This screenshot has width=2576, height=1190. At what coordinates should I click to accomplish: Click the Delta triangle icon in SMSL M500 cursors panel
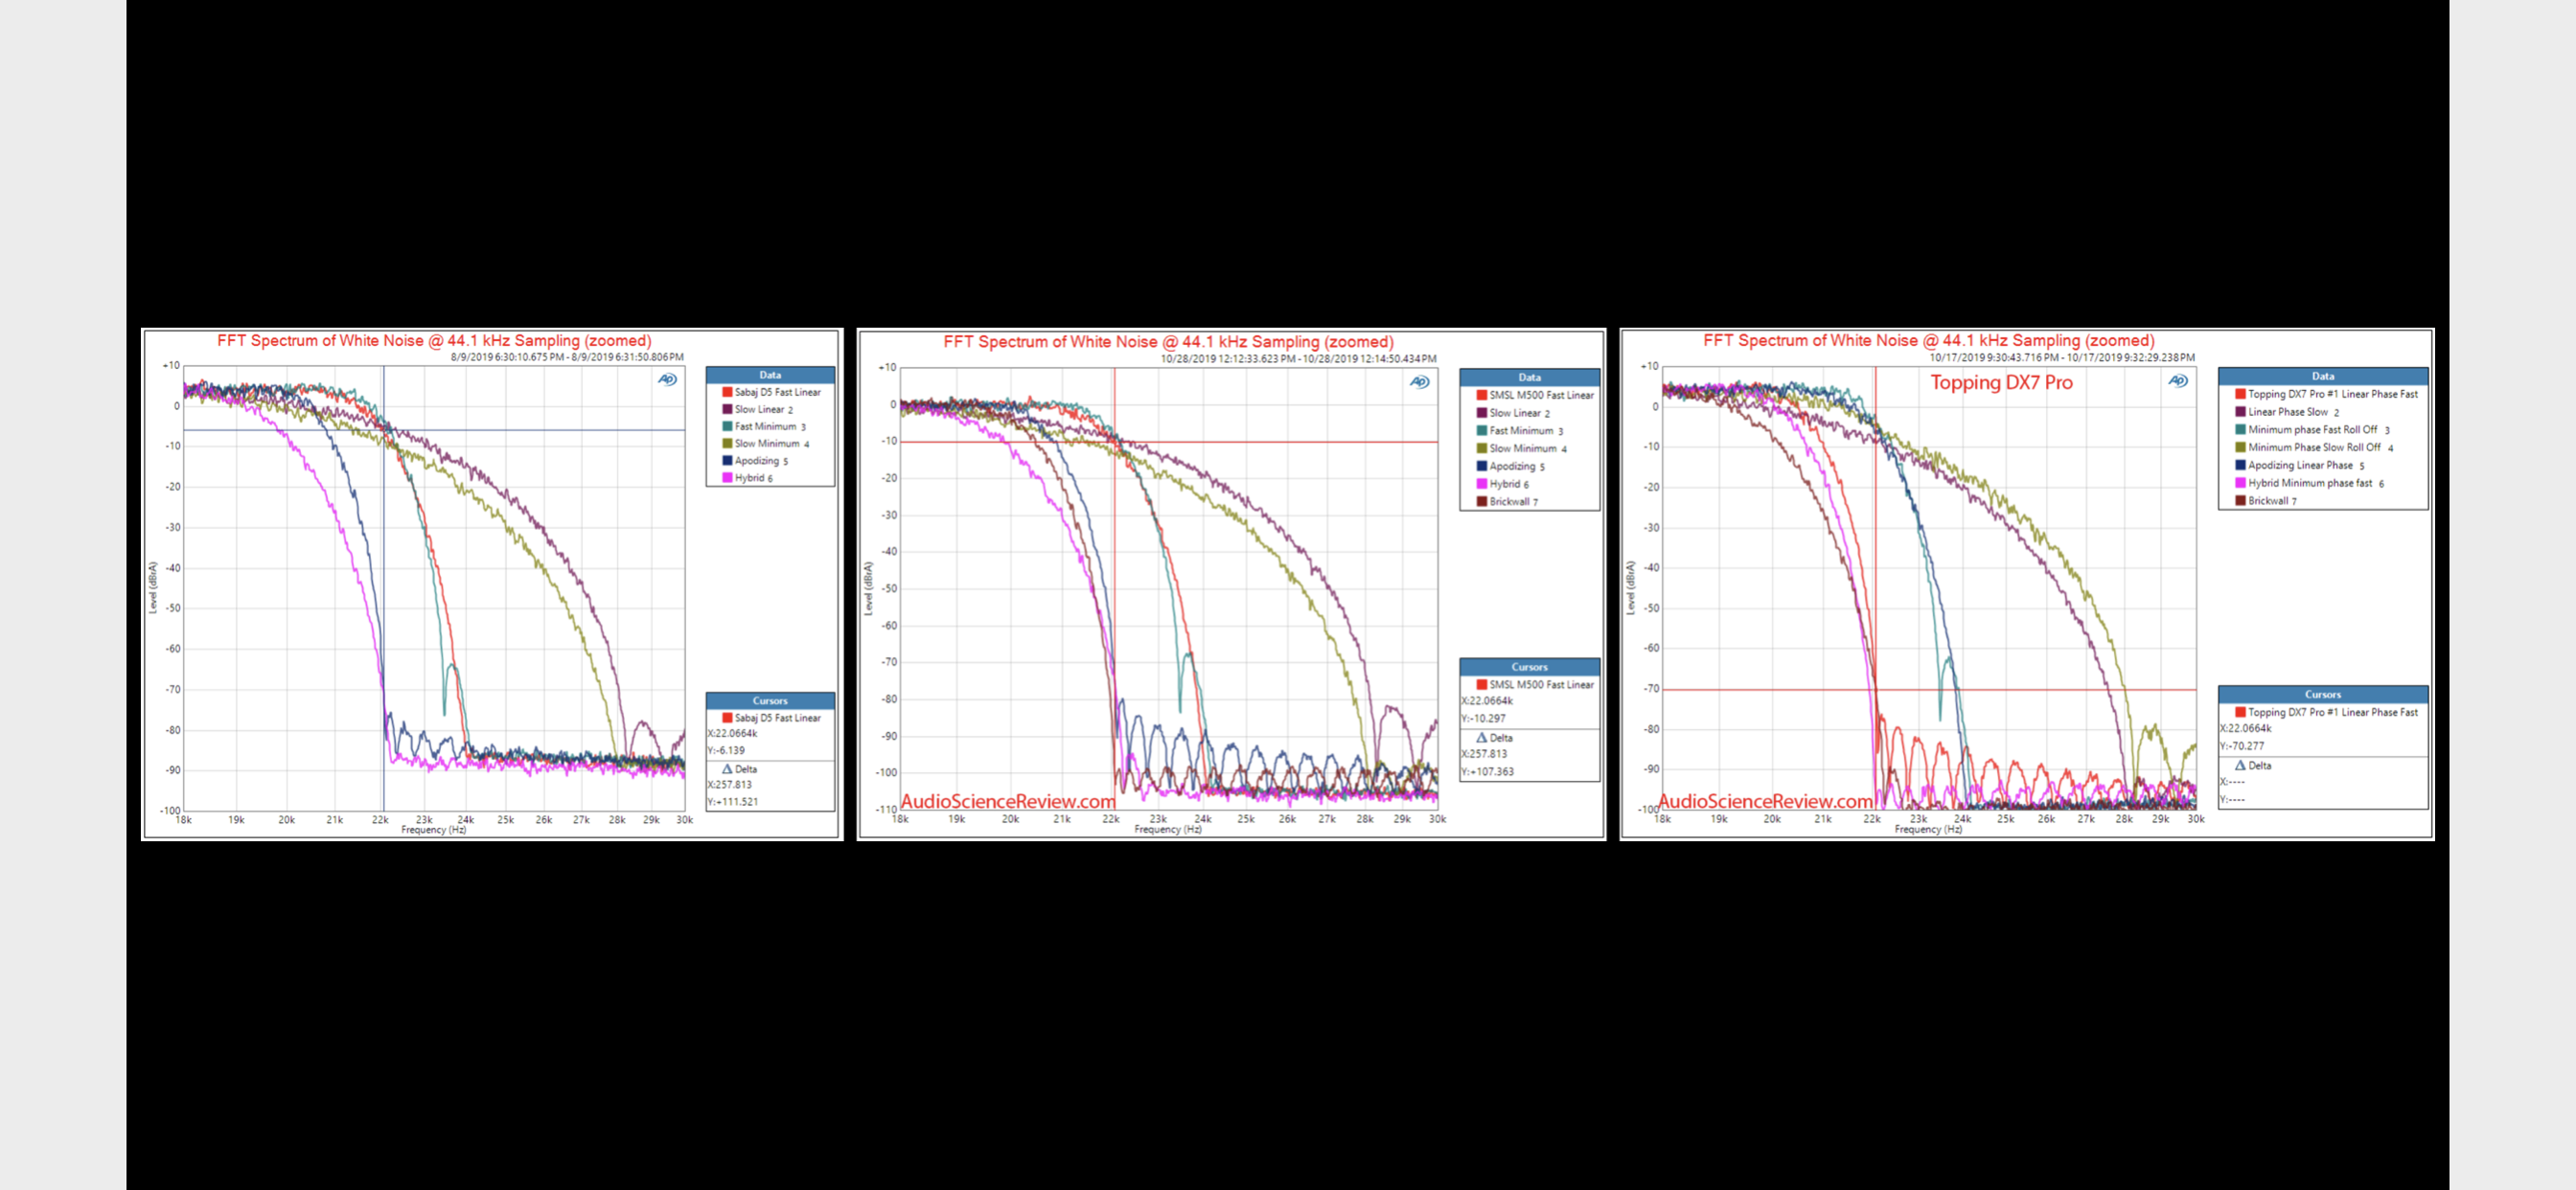tap(1482, 737)
